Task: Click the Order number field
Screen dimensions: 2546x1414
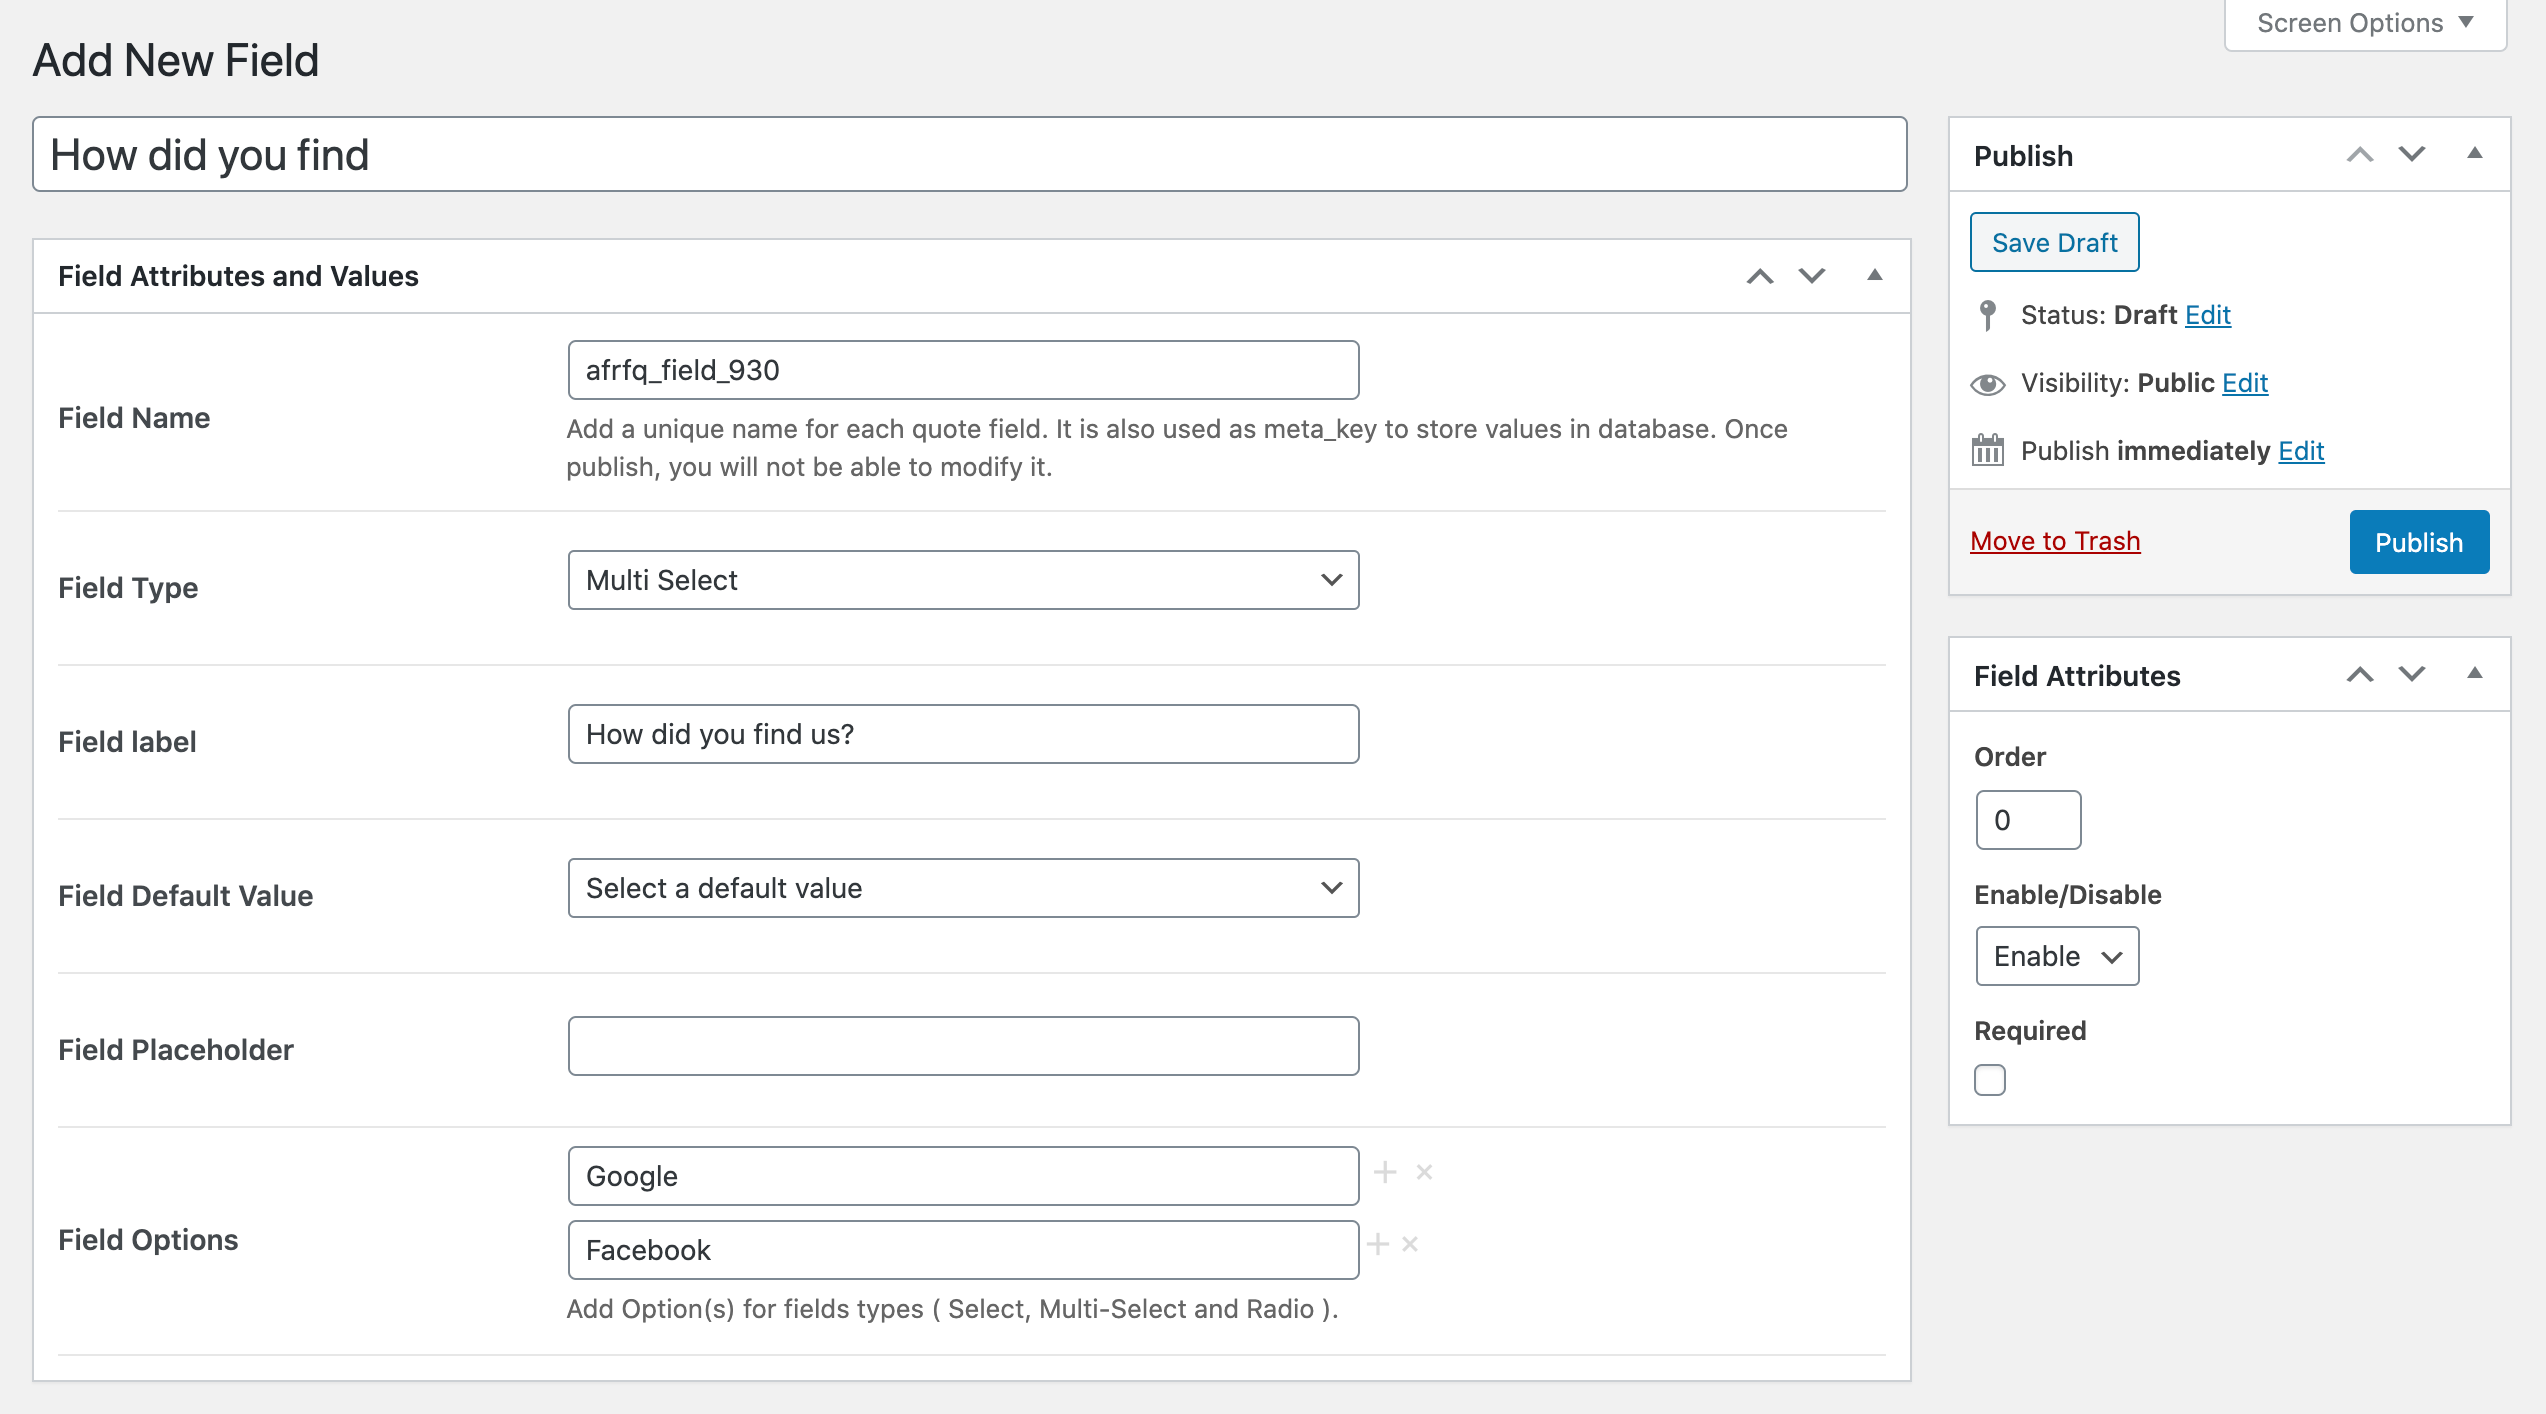Action: click(2028, 820)
